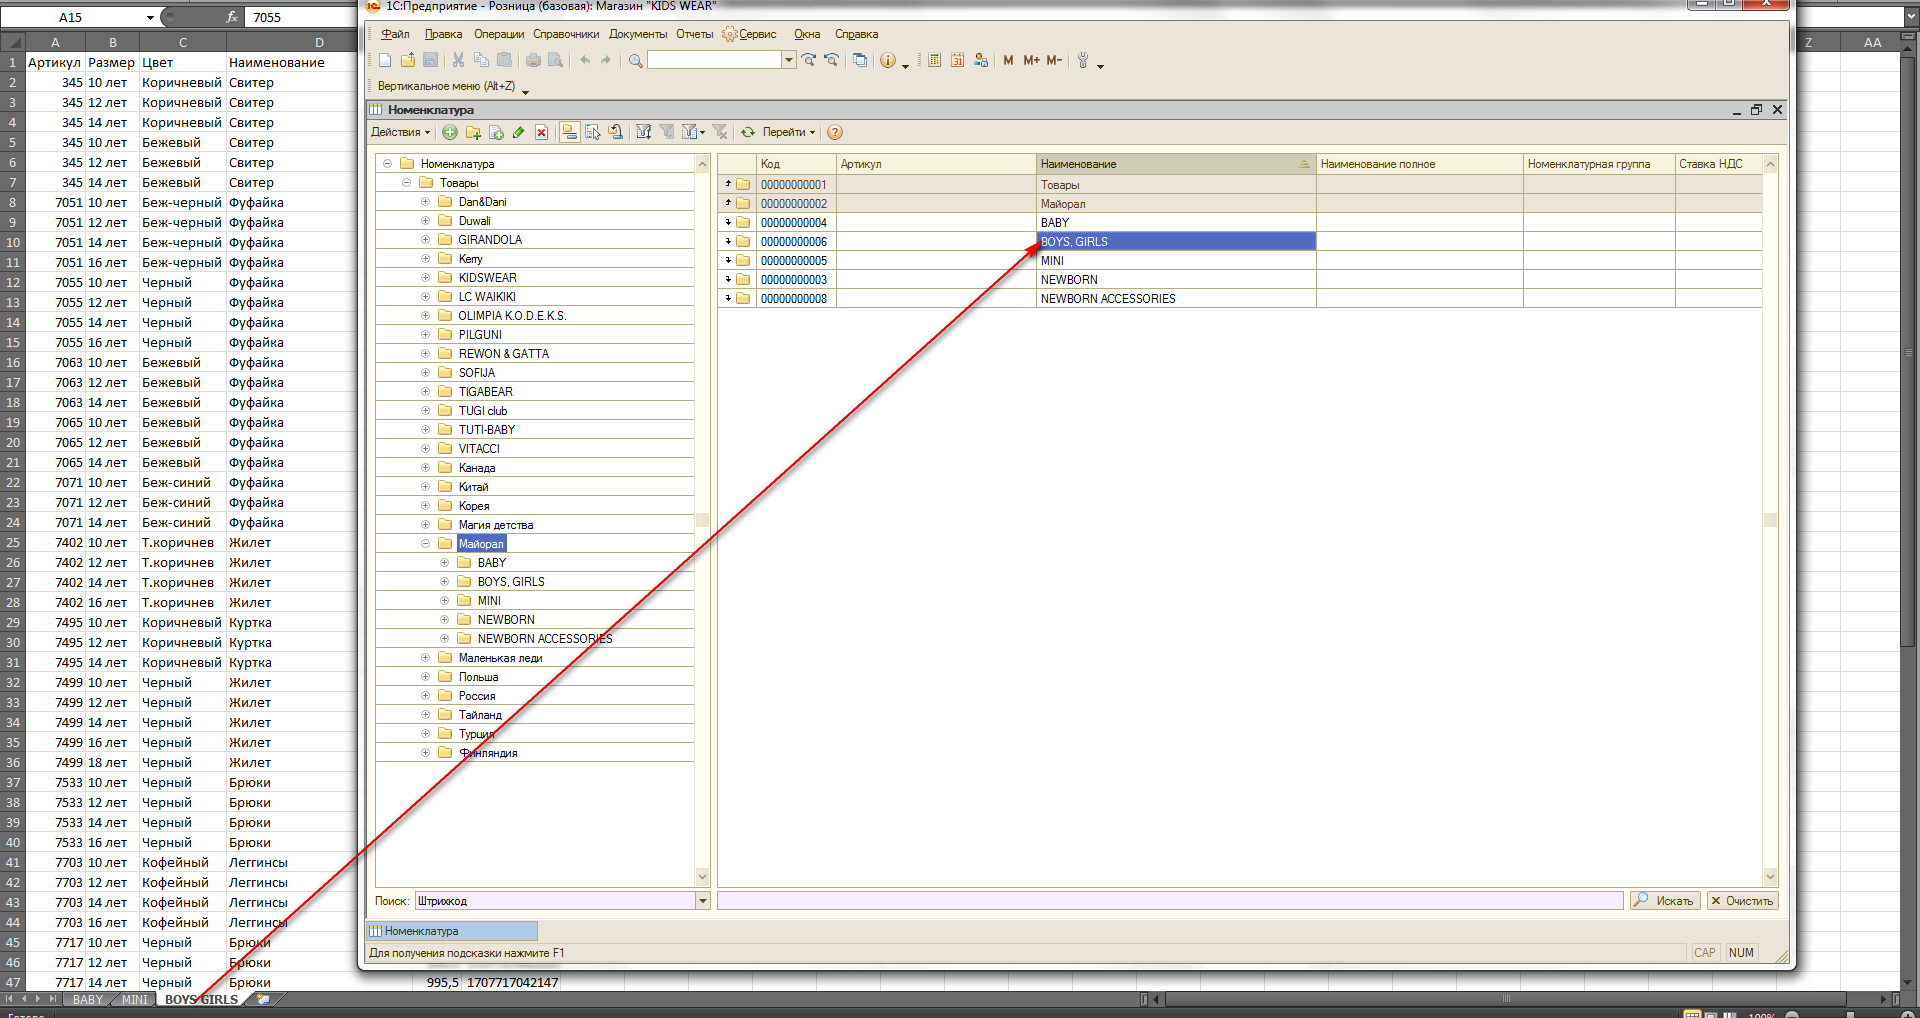Switch to the MINI sheet tab
Image resolution: width=1920 pixels, height=1018 pixels.
point(134,999)
